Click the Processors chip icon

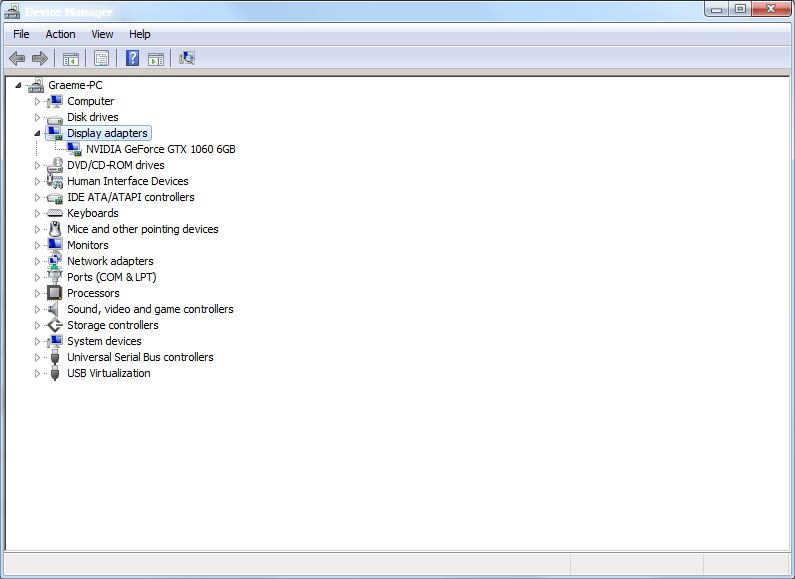coord(55,293)
